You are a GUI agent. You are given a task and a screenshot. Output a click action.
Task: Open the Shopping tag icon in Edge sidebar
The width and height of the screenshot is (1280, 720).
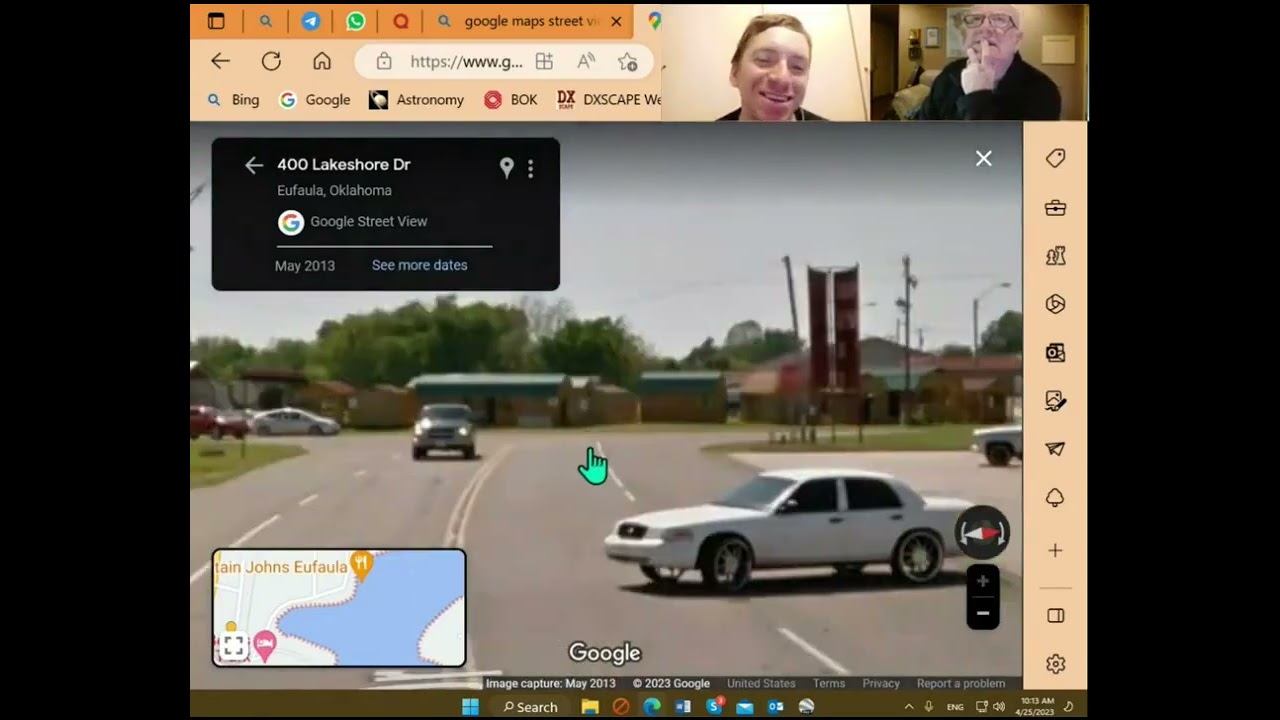(1055, 158)
